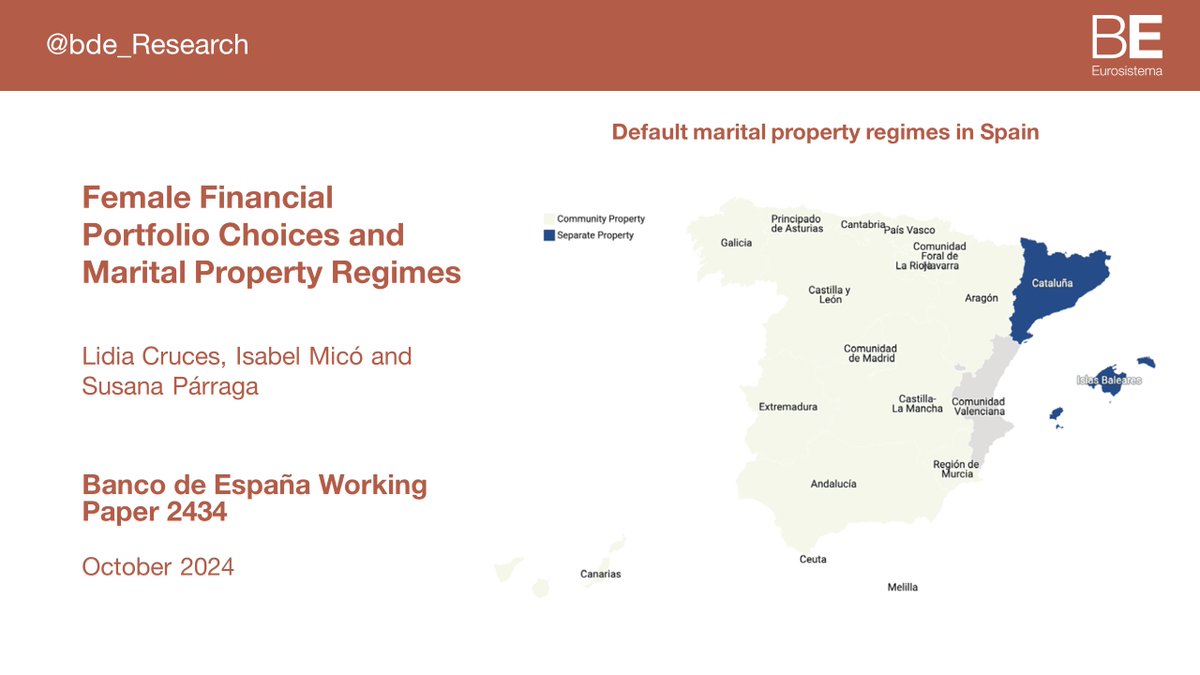1200x675 pixels.
Task: Click the Separate Property blue legend swatch
Action: tap(548, 236)
